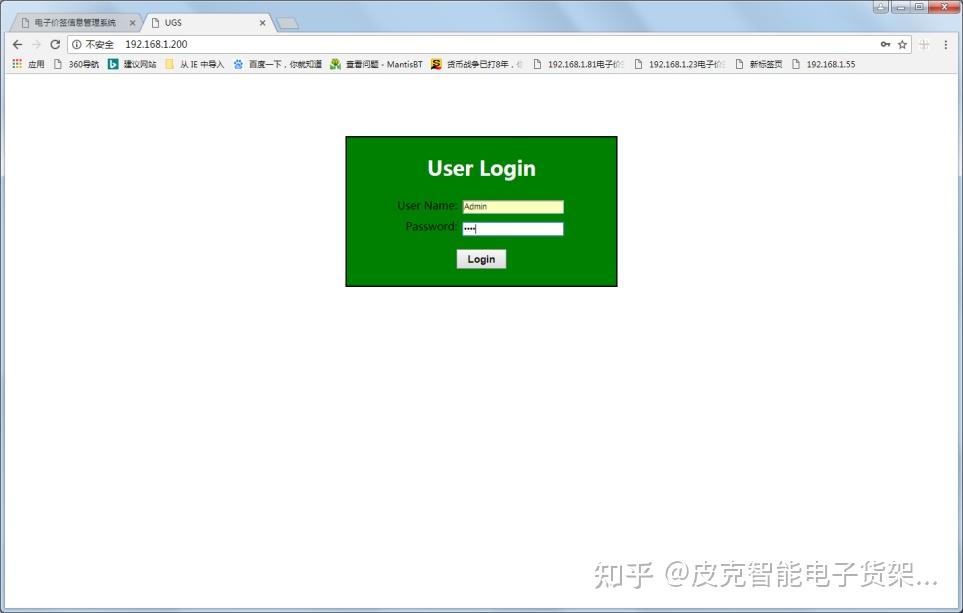The width and height of the screenshot is (963, 613).
Task: Open the 192.168.1.23 bookmark
Action: tap(680, 64)
